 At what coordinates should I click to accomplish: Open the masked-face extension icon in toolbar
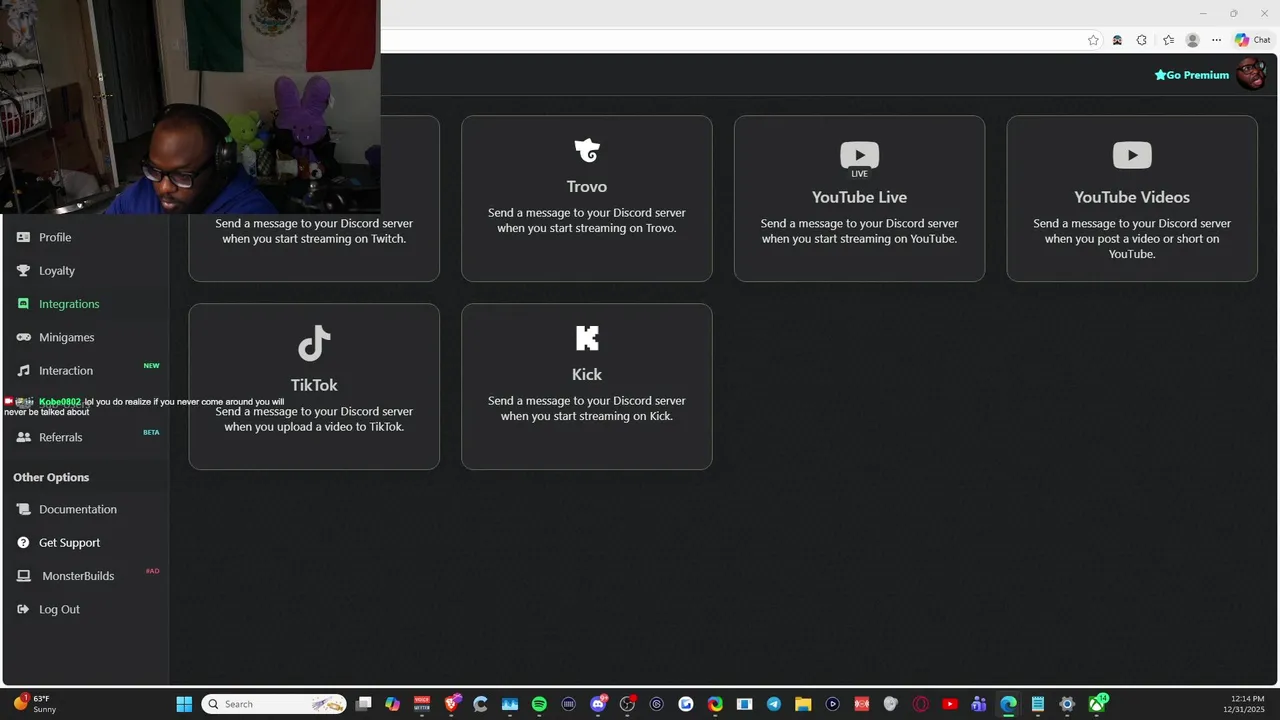tap(1117, 40)
